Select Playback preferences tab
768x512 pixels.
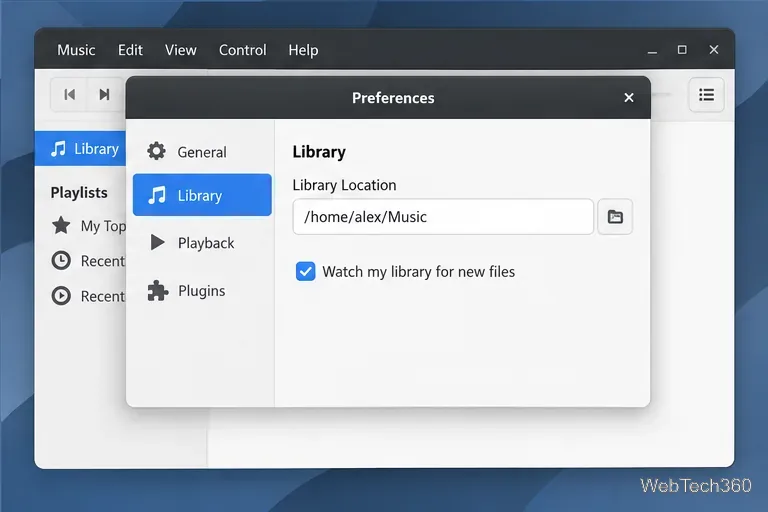[202, 243]
